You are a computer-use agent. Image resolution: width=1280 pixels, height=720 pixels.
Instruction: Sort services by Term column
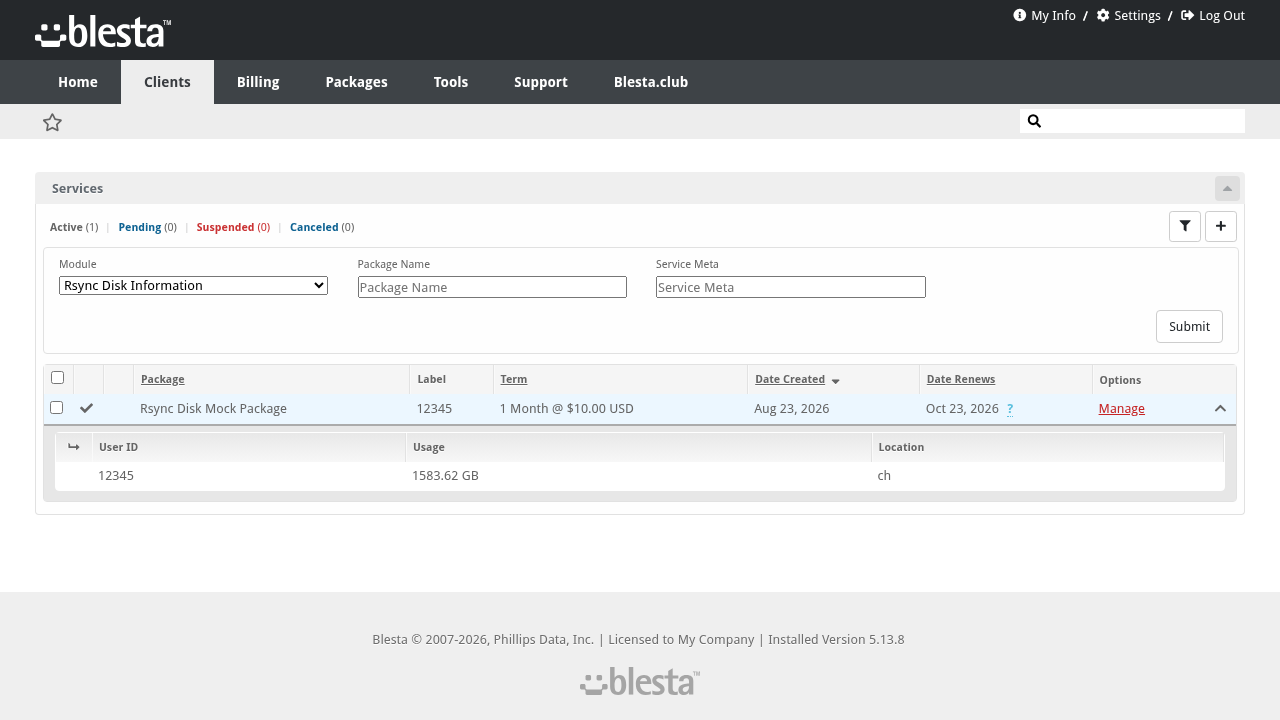pyautogui.click(x=514, y=380)
